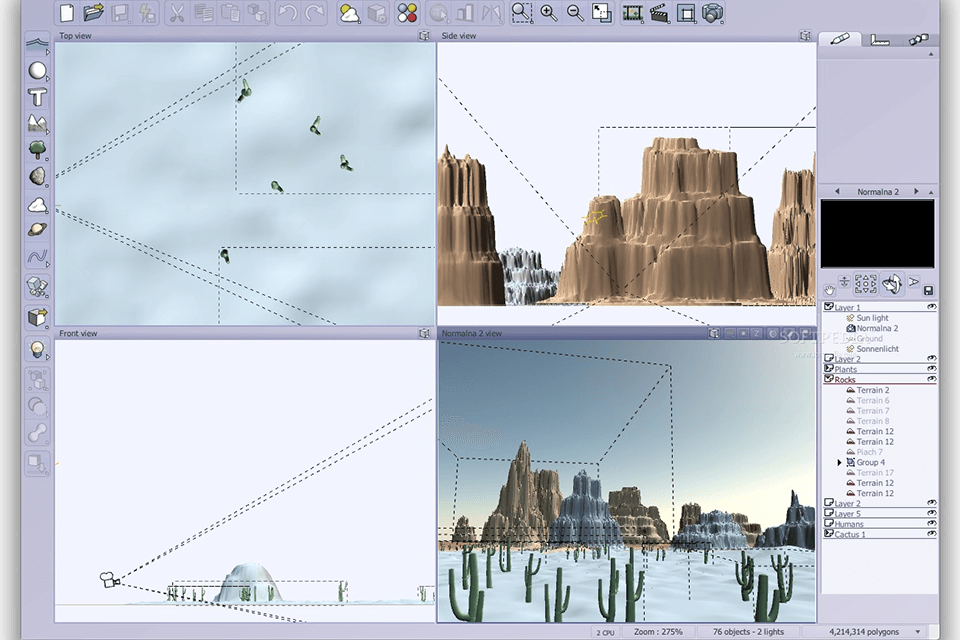Create a terrain with the mountain tool
960x640 pixels.
coord(37,123)
